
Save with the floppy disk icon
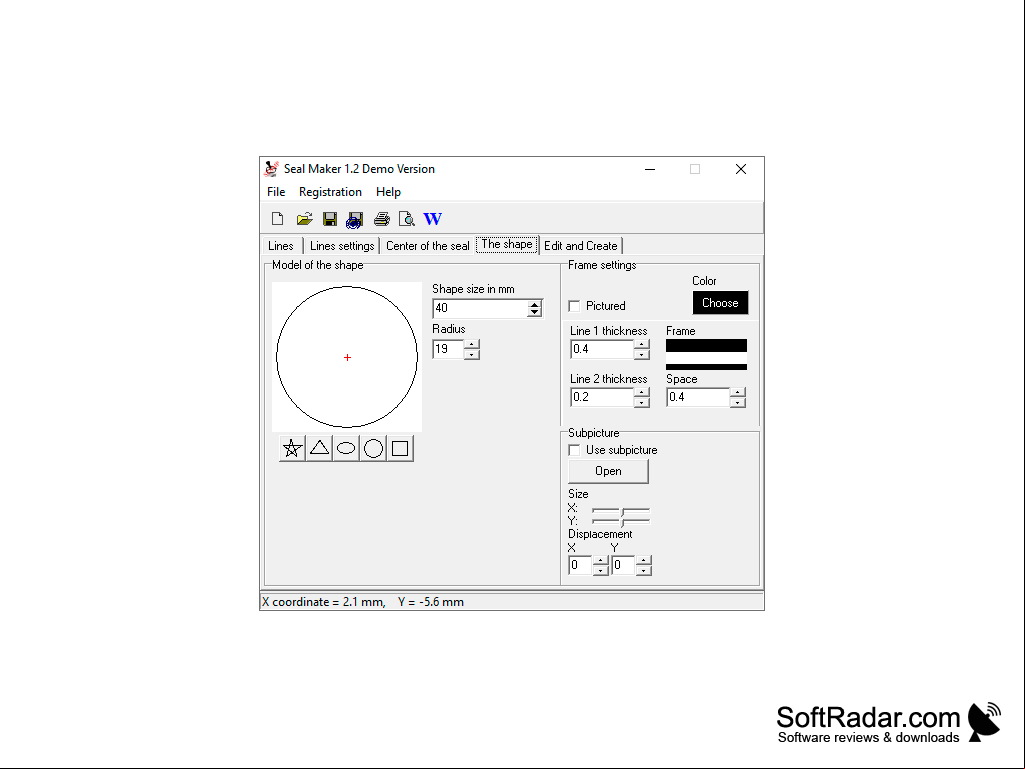point(330,219)
